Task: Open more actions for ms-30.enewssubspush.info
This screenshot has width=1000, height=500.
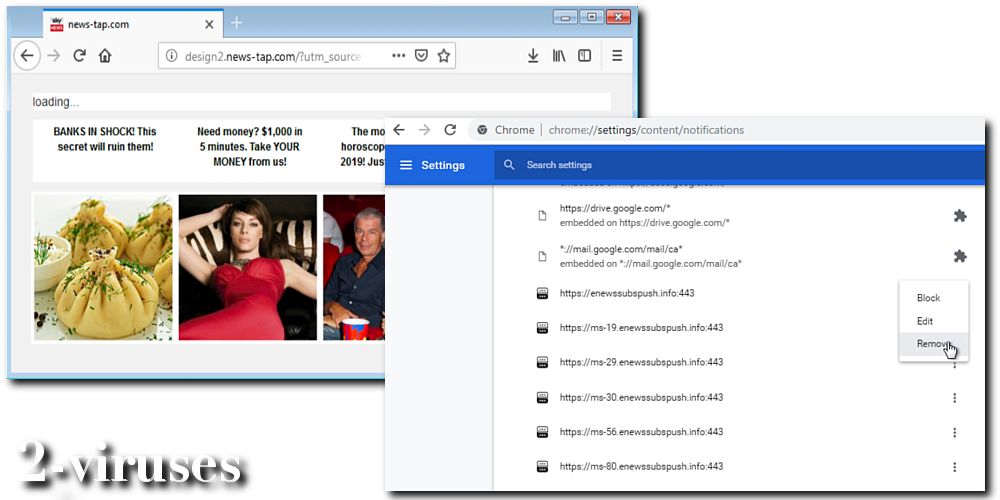Action: [x=955, y=398]
